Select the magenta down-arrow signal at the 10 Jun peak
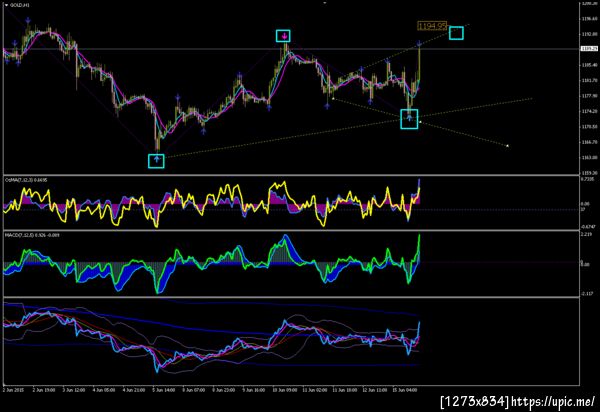This screenshot has width=600, height=412. [x=284, y=36]
